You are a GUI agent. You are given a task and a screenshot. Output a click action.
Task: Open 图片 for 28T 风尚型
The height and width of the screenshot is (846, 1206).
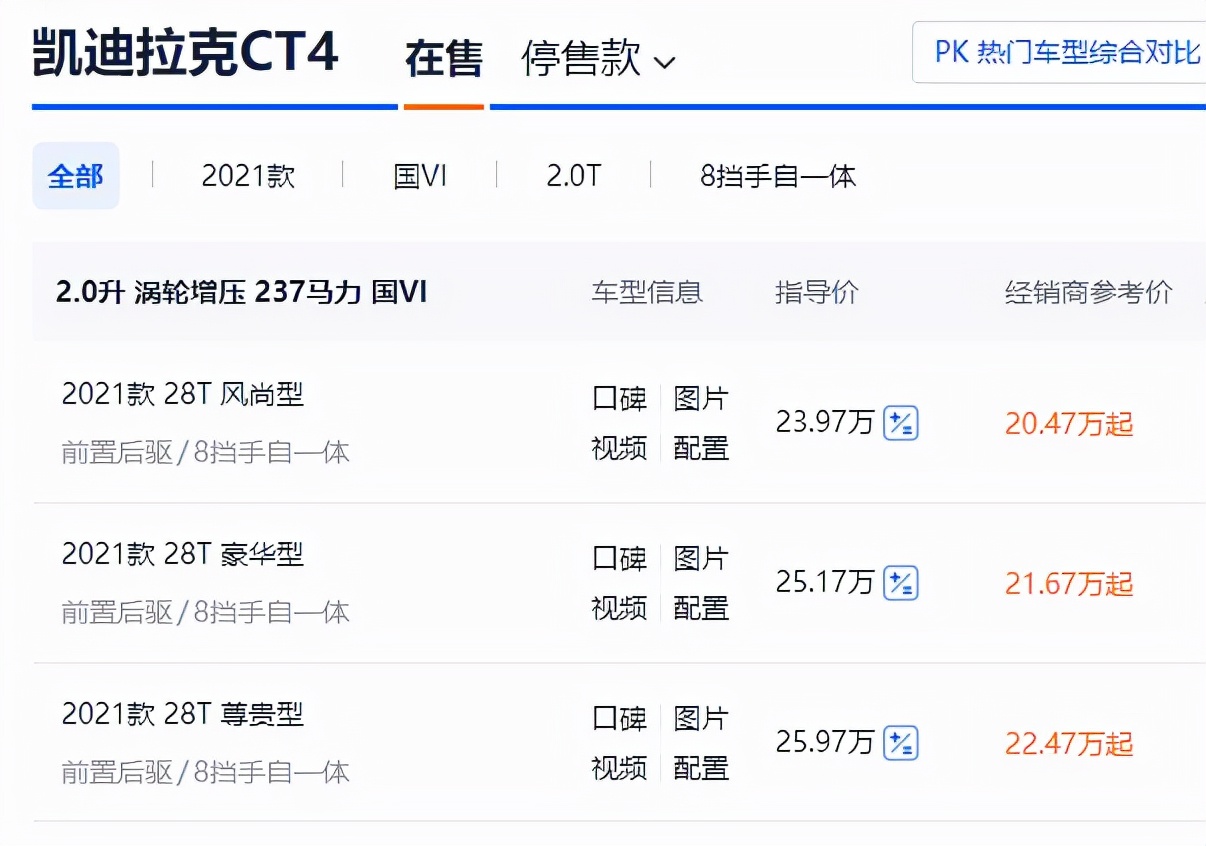click(701, 398)
